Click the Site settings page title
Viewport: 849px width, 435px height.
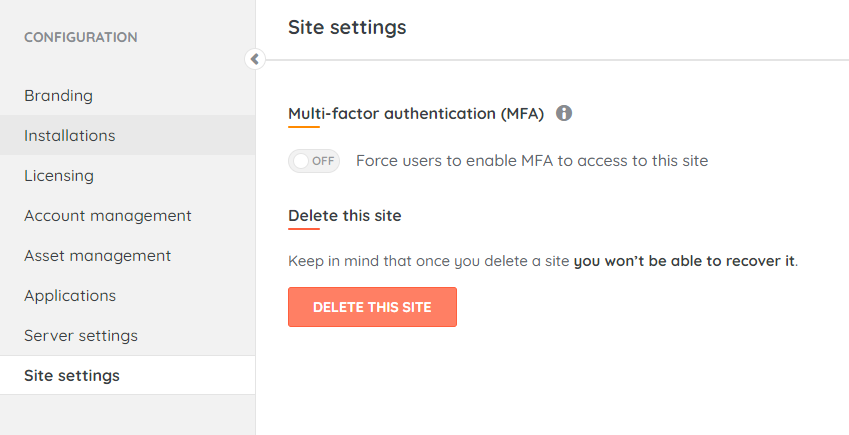pos(347,27)
